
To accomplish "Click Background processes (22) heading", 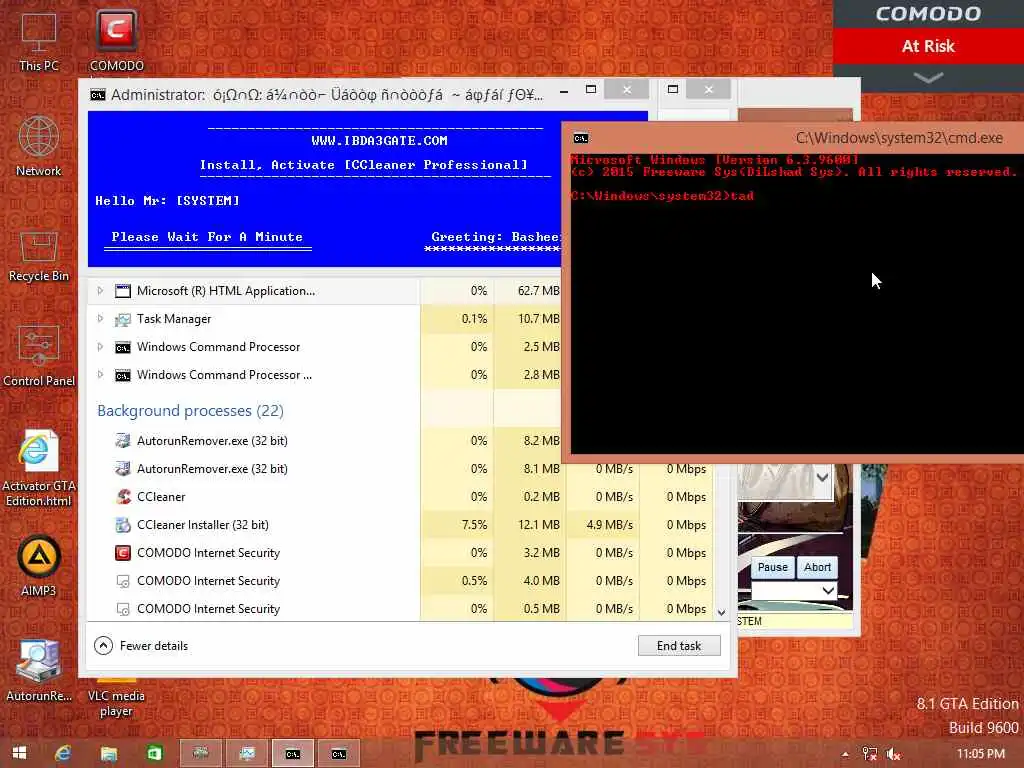I will 190,411.
